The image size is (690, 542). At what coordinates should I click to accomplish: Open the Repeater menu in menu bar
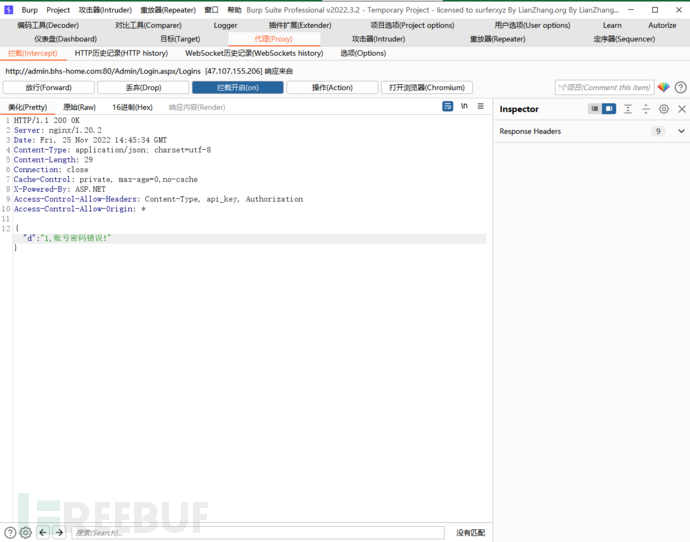pos(168,10)
